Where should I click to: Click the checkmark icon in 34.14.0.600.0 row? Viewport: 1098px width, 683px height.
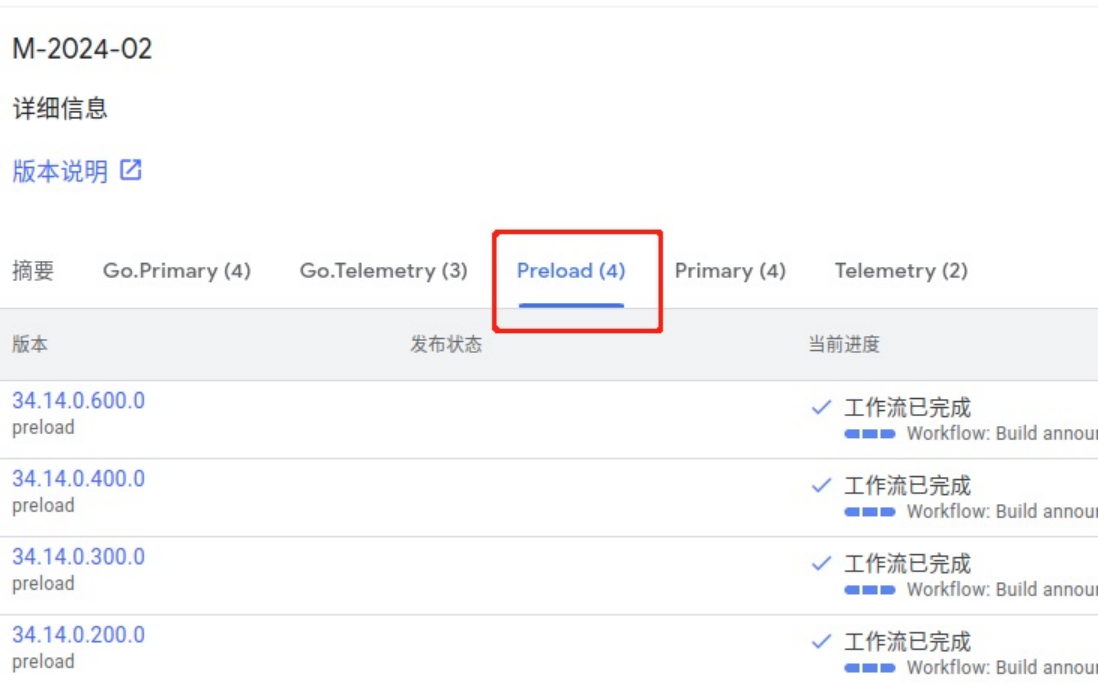[821, 407]
